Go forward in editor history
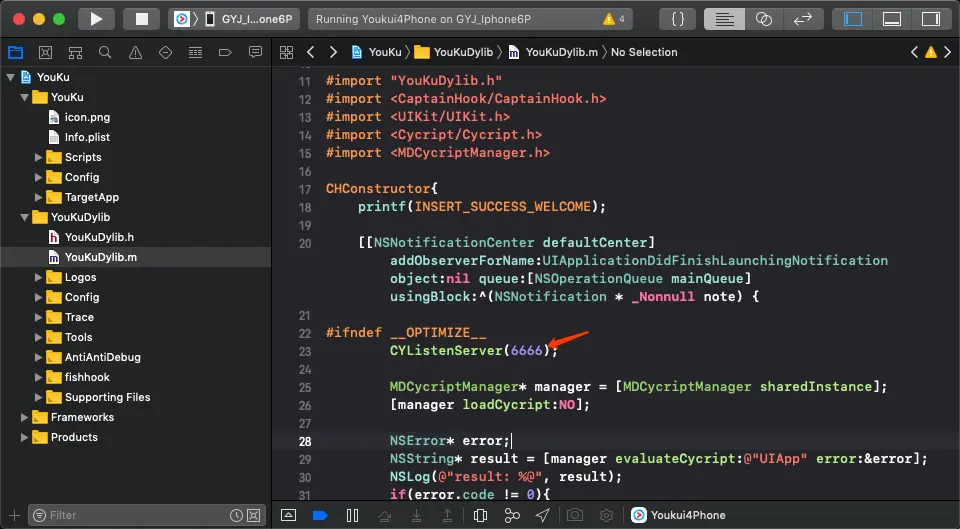Screen dimensions: 960x529 [x=333, y=53]
